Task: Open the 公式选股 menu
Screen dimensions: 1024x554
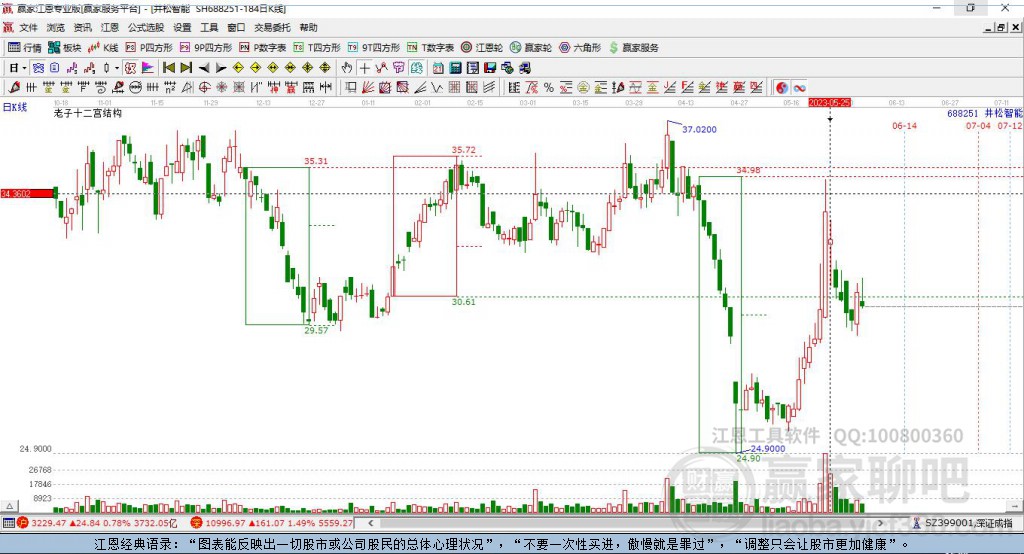Action: 146,27
